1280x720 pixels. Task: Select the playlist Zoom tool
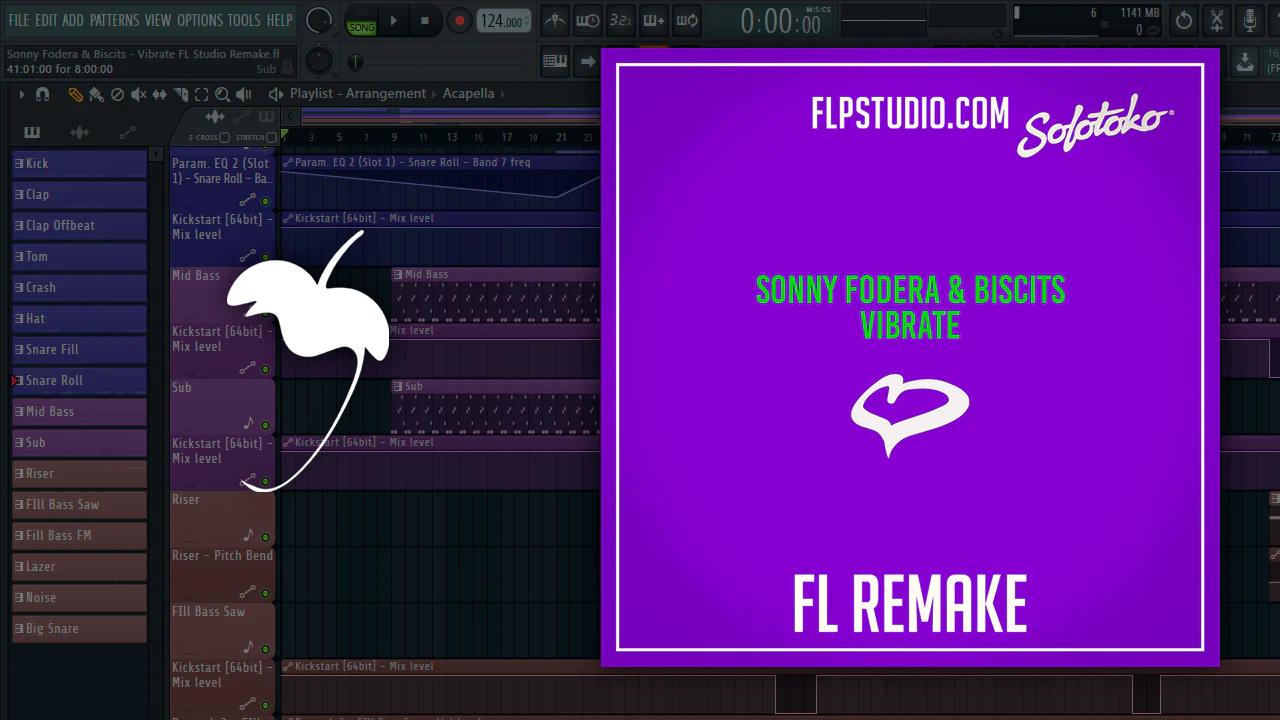point(222,94)
